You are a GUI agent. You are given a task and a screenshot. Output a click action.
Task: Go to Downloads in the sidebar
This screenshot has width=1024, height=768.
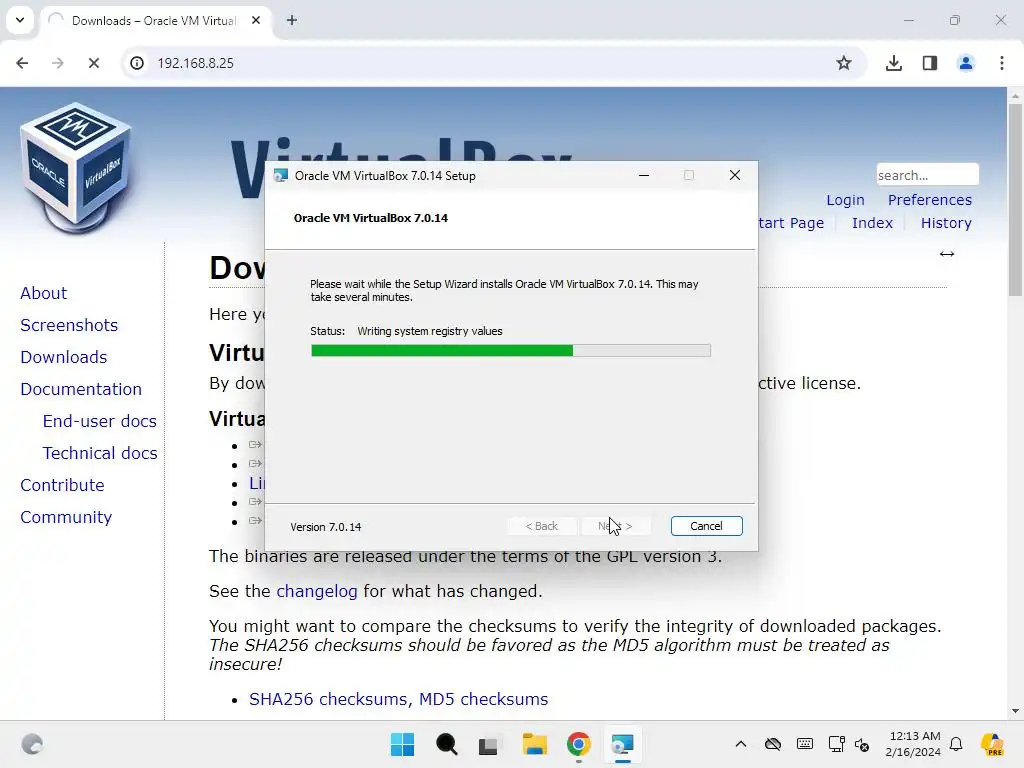click(64, 357)
